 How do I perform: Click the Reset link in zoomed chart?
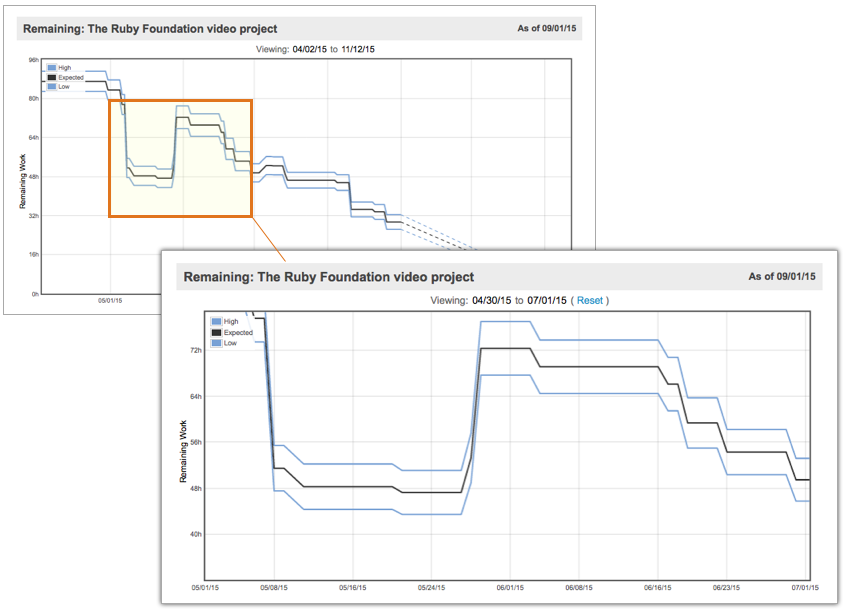[x=590, y=300]
